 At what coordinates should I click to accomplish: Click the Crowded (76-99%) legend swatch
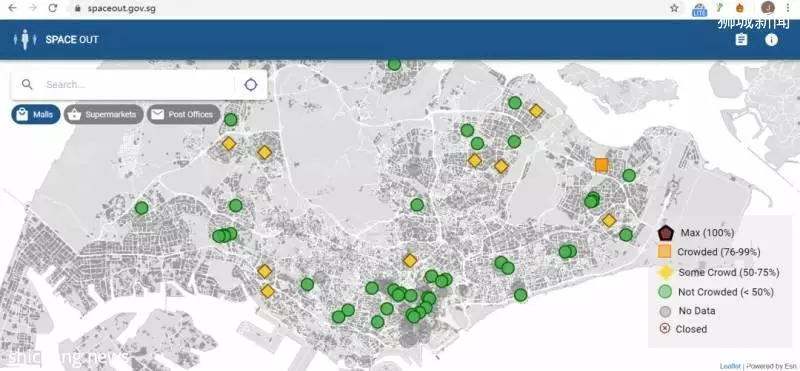(x=664, y=252)
